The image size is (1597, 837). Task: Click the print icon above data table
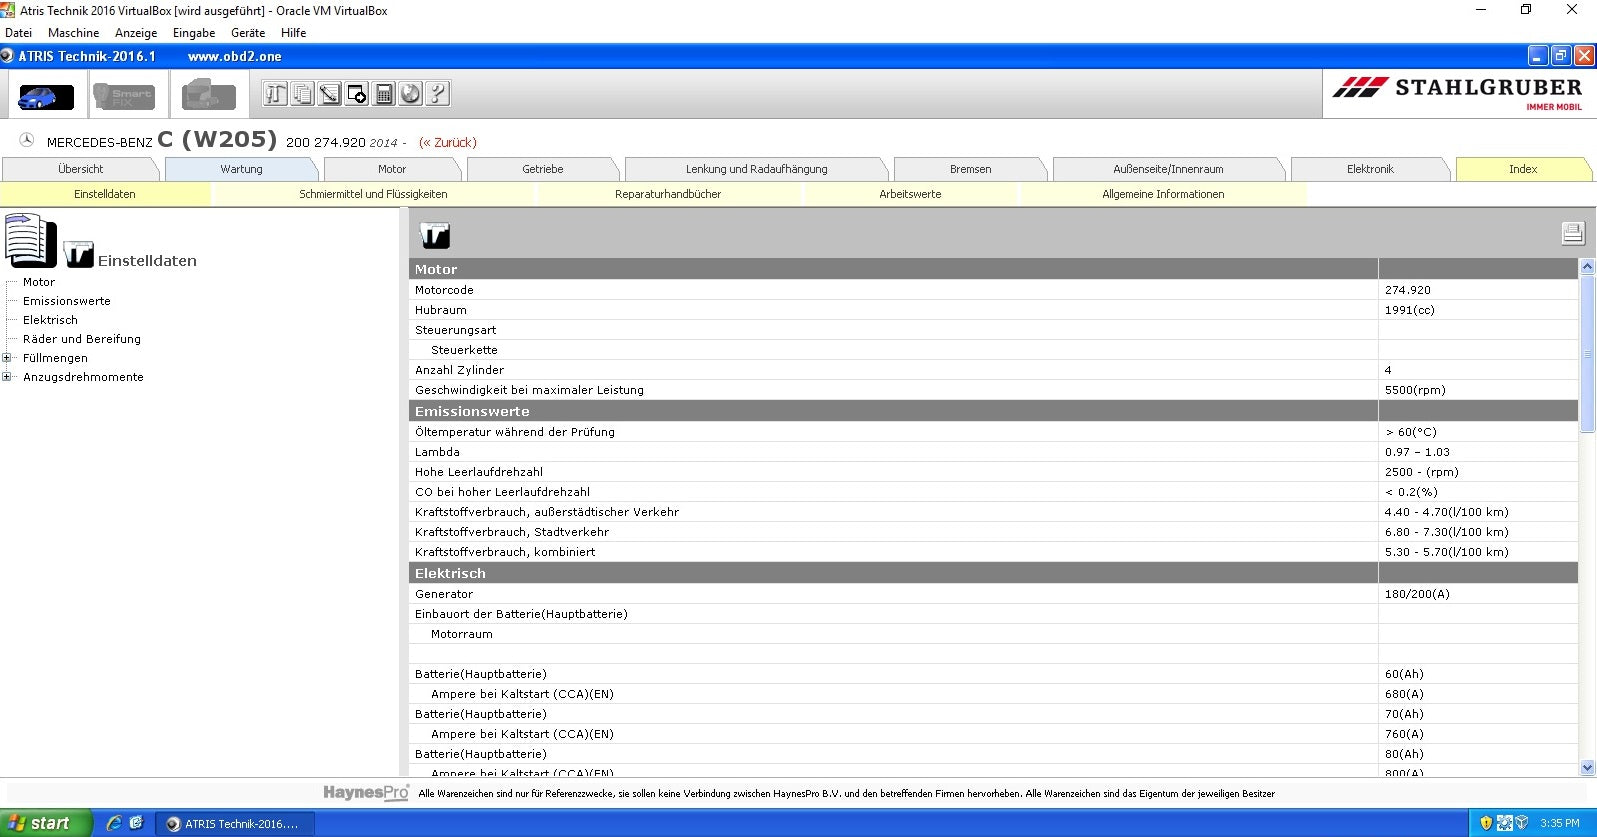click(x=1572, y=233)
